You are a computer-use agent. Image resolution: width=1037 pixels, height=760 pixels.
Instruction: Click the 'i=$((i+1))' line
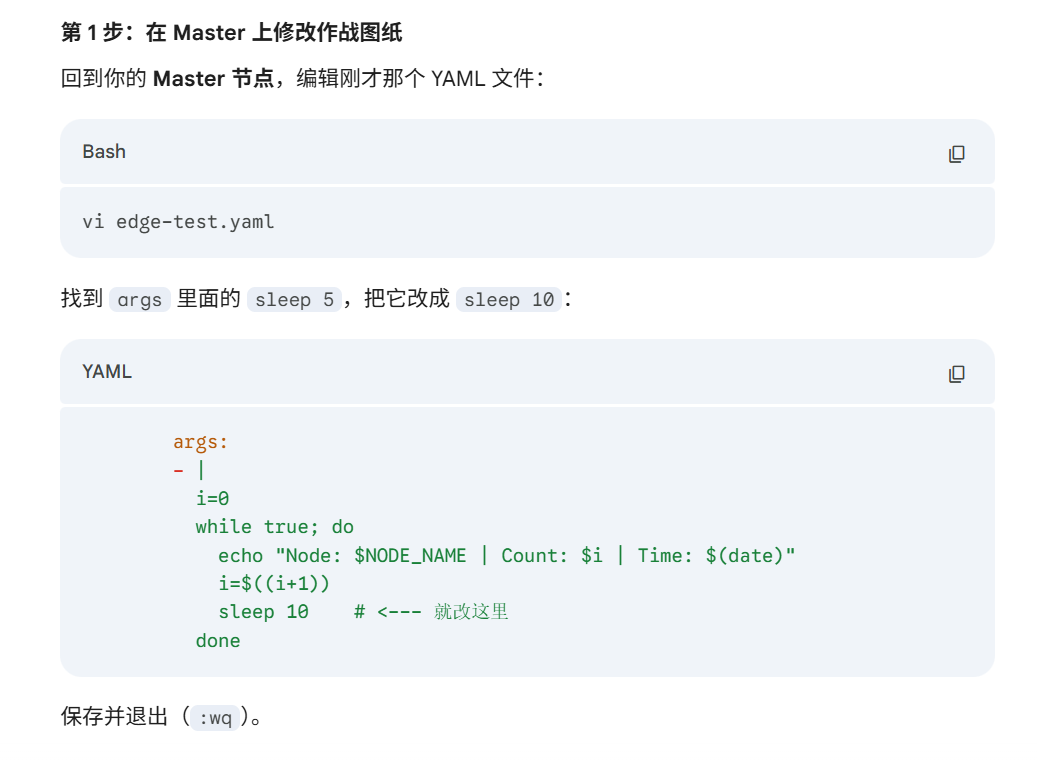coord(274,583)
